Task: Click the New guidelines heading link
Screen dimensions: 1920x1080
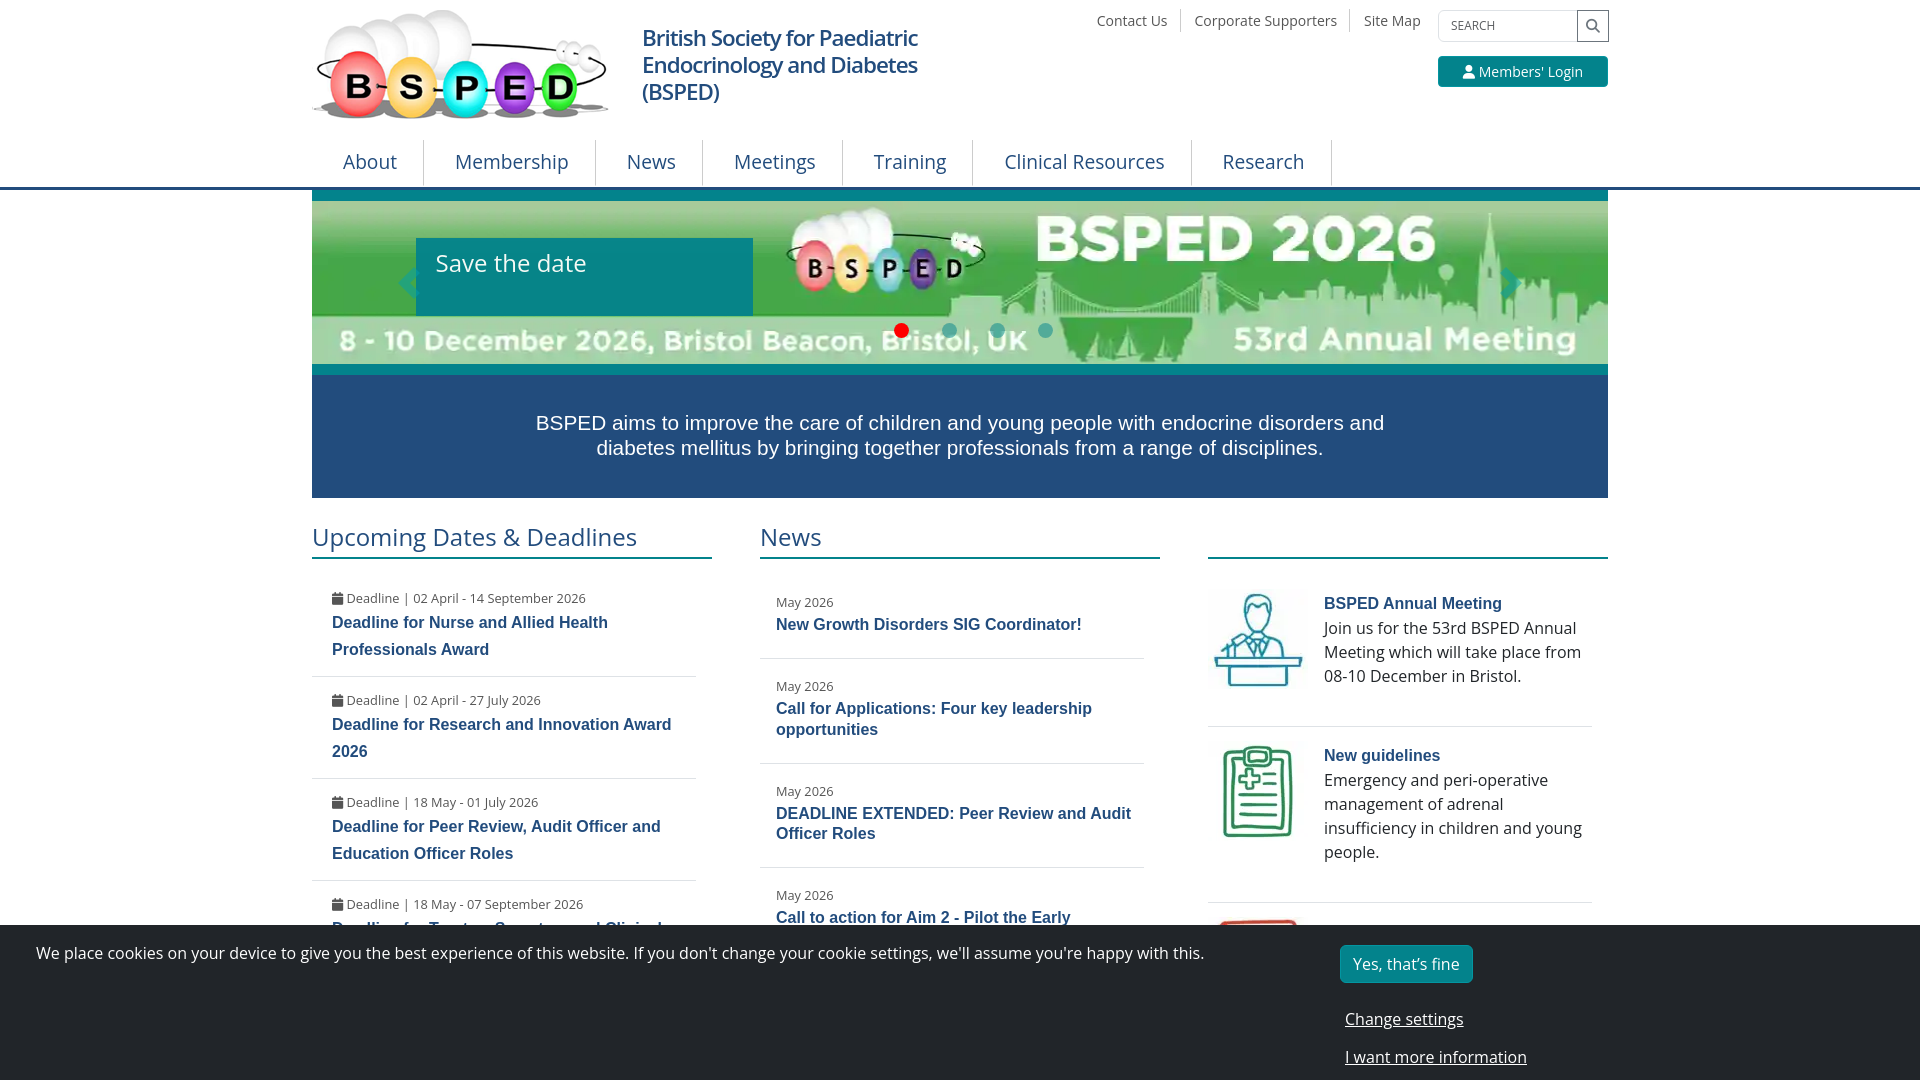Action: 1381,756
